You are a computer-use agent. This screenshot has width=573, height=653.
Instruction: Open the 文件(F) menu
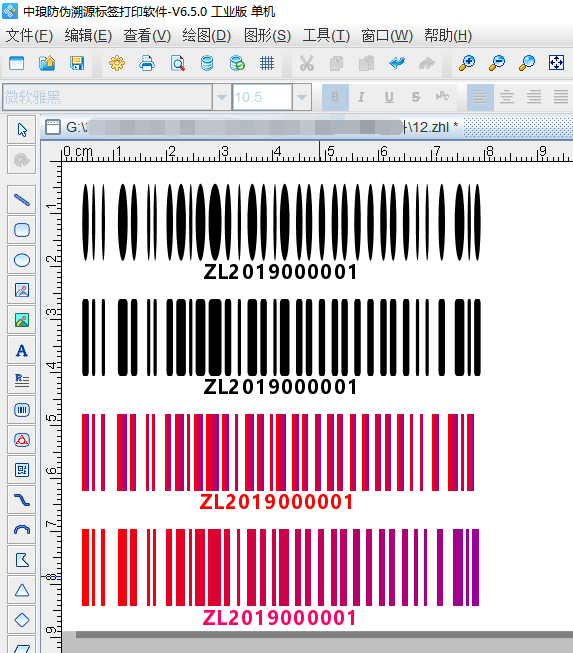[29, 36]
